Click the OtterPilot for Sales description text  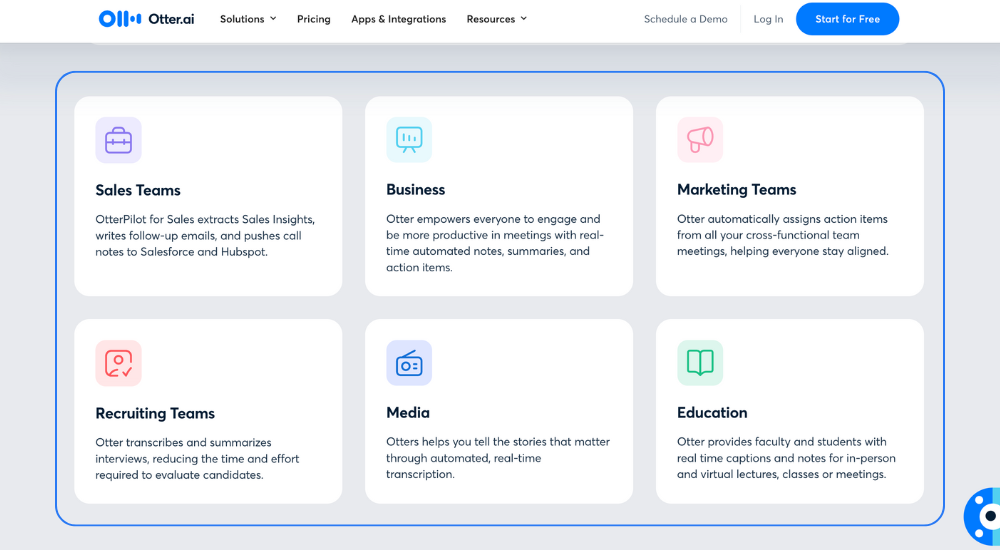(x=205, y=235)
